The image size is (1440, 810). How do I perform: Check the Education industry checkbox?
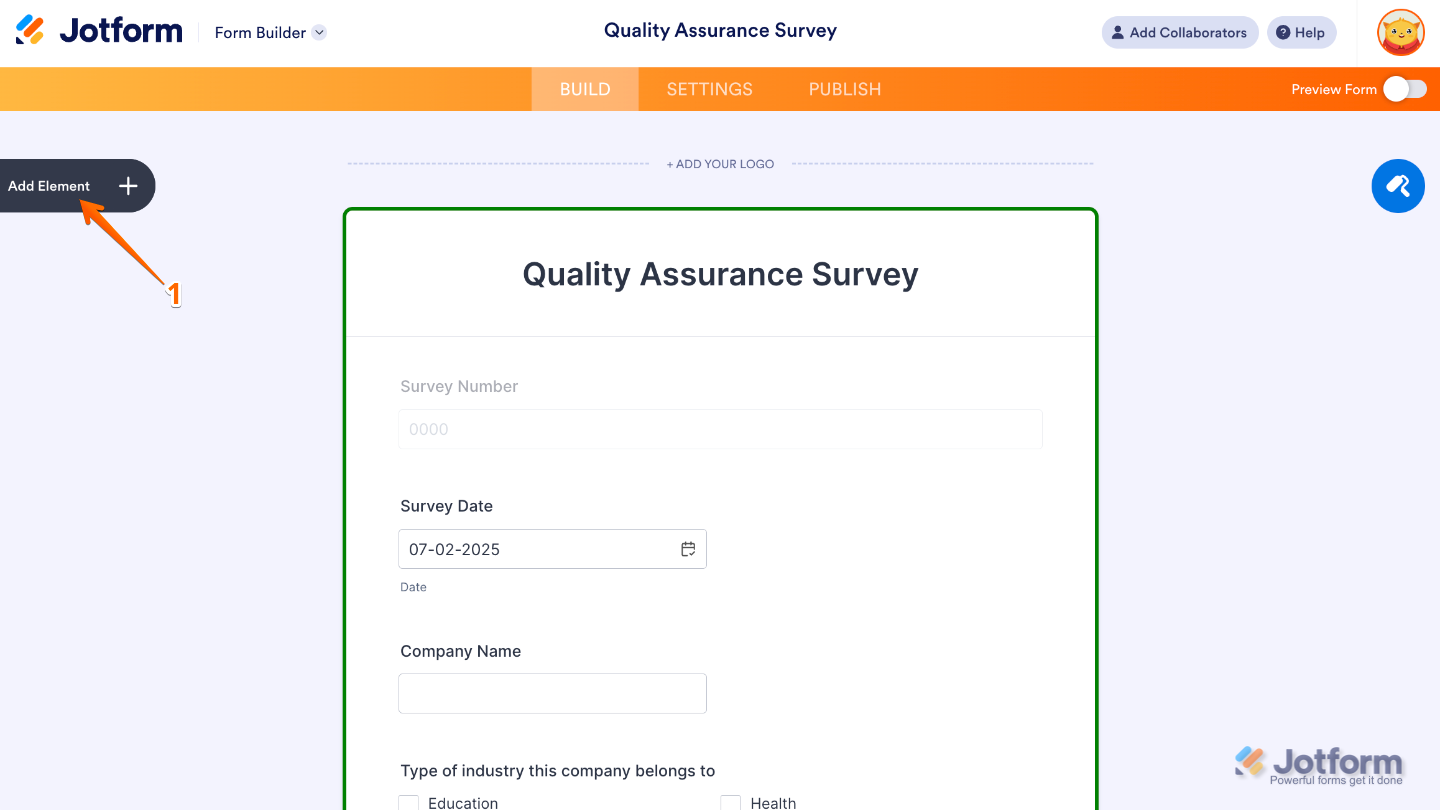click(408, 802)
